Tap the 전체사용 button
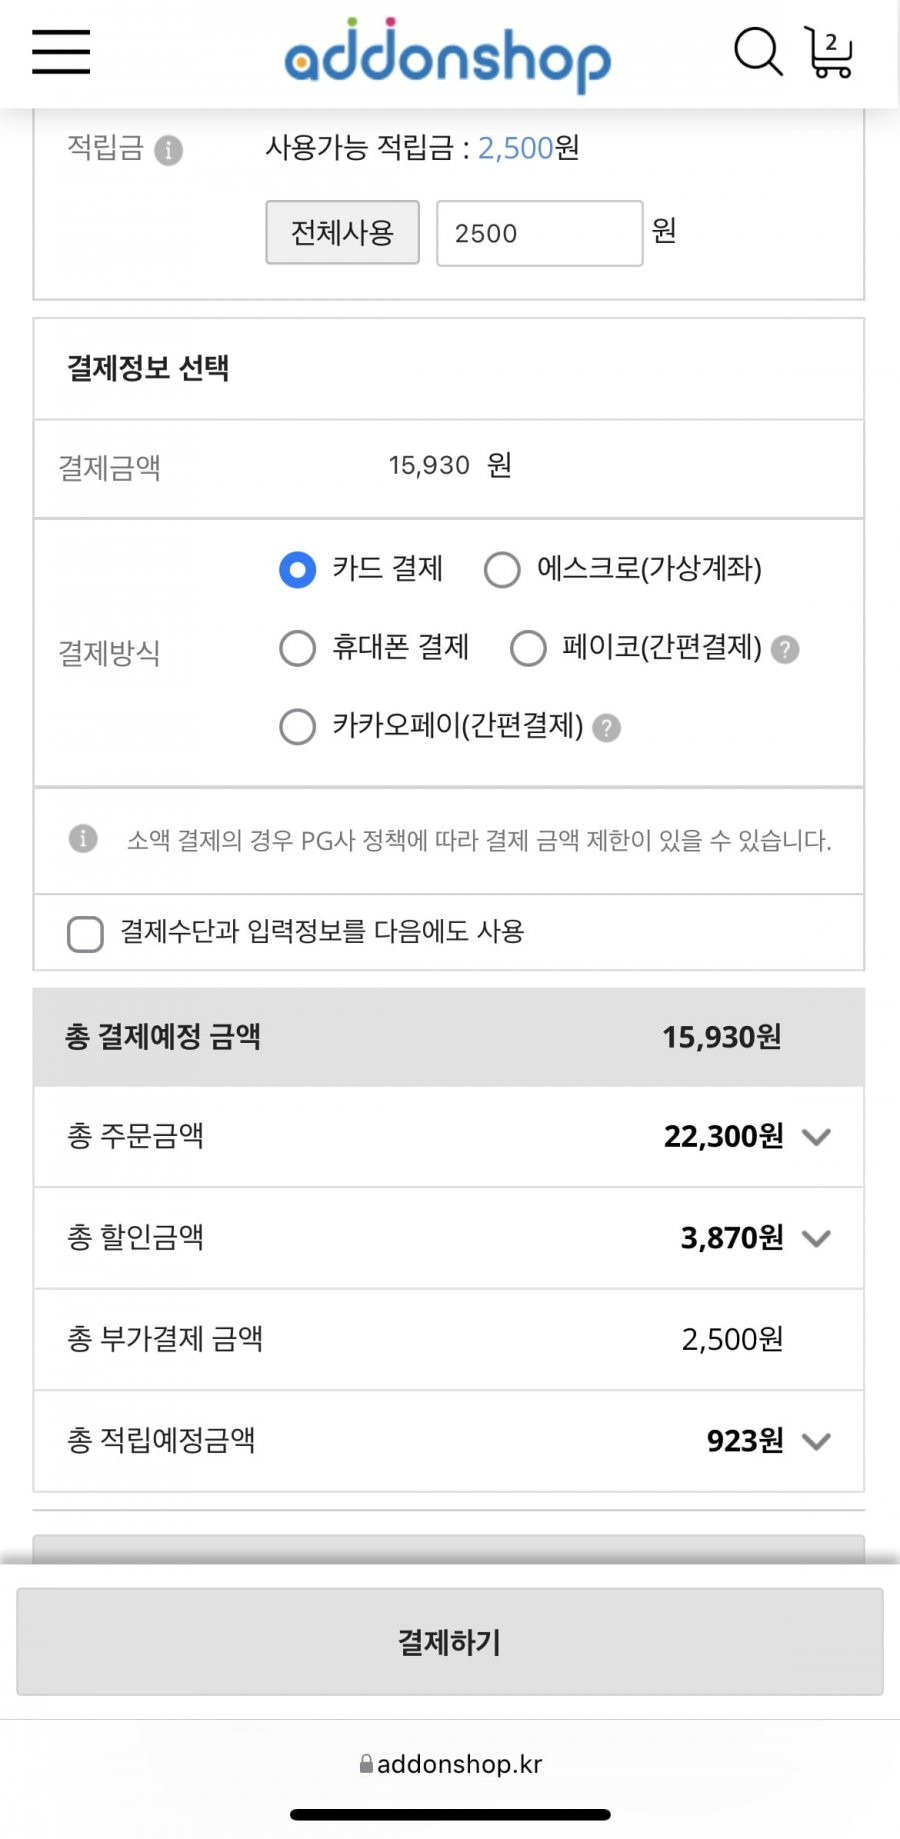900x1839 pixels. coord(342,233)
